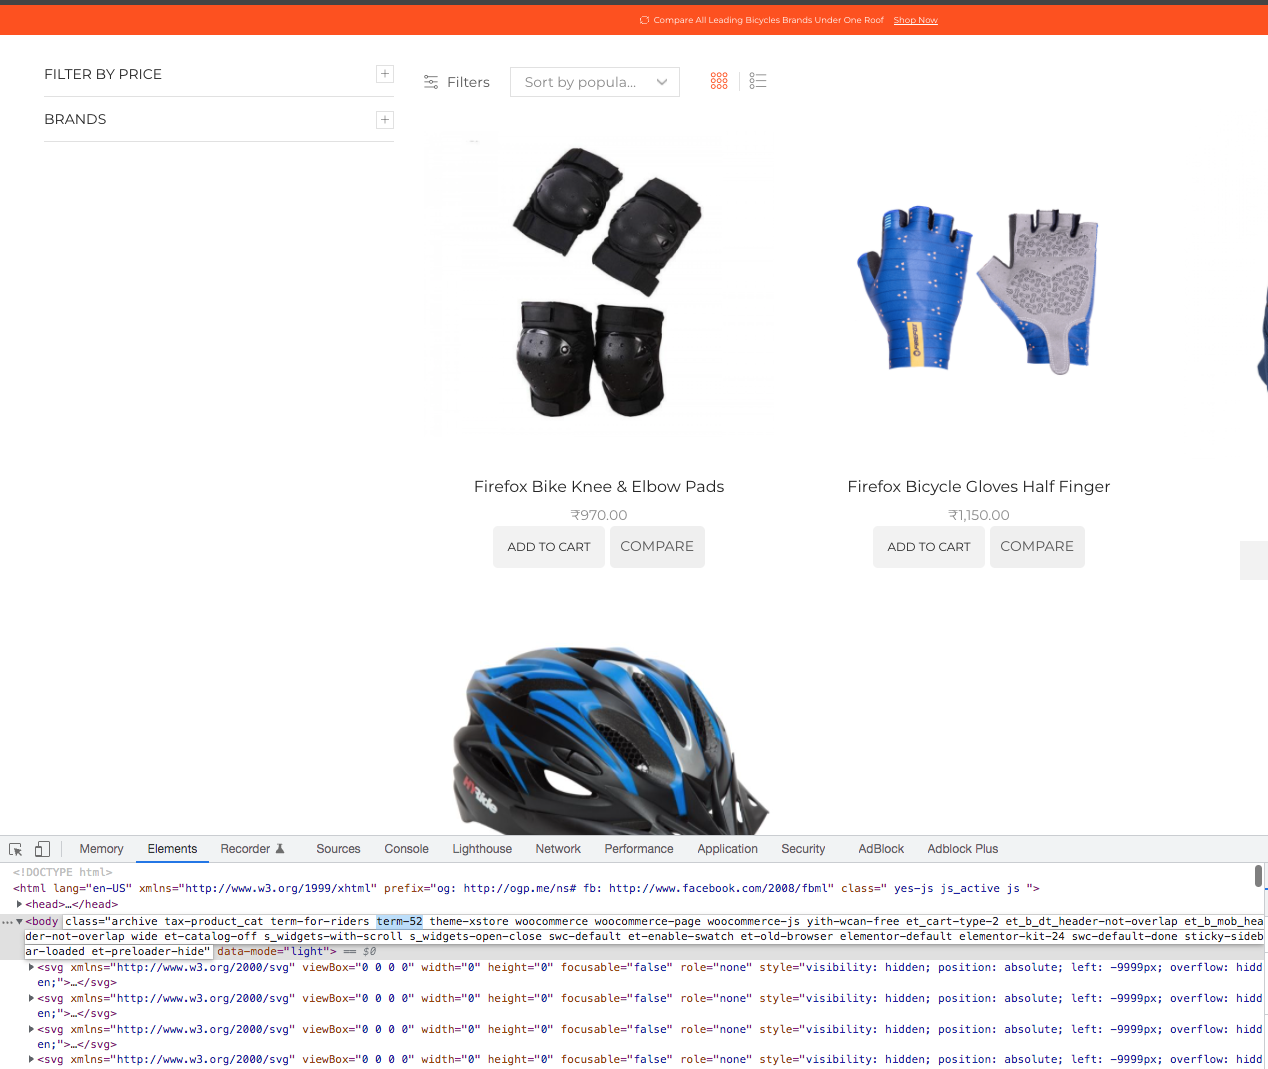Switch to the Network tab
This screenshot has width=1268, height=1069.
pyautogui.click(x=558, y=849)
